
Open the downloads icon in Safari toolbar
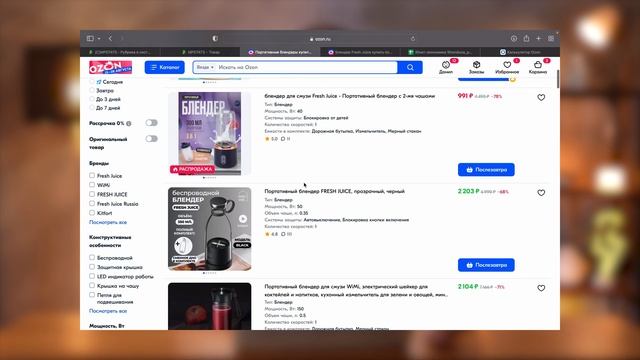pyautogui.click(x=514, y=38)
